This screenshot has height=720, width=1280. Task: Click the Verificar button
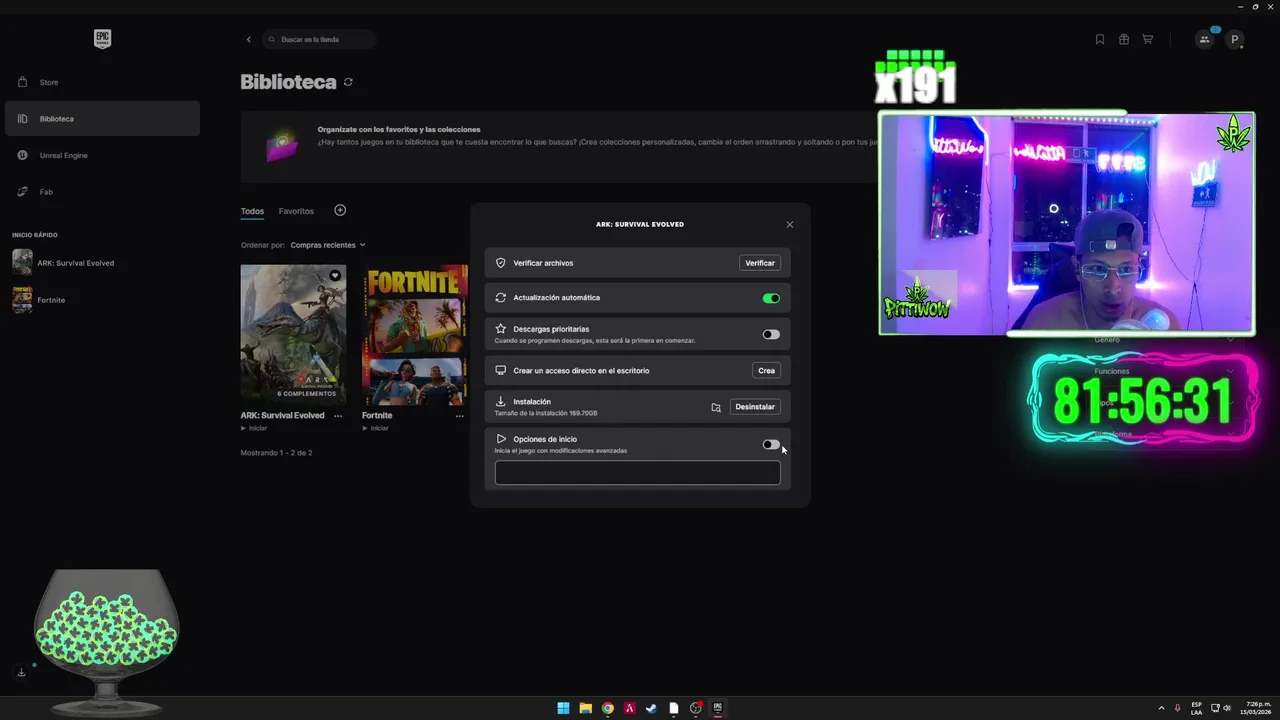click(760, 263)
